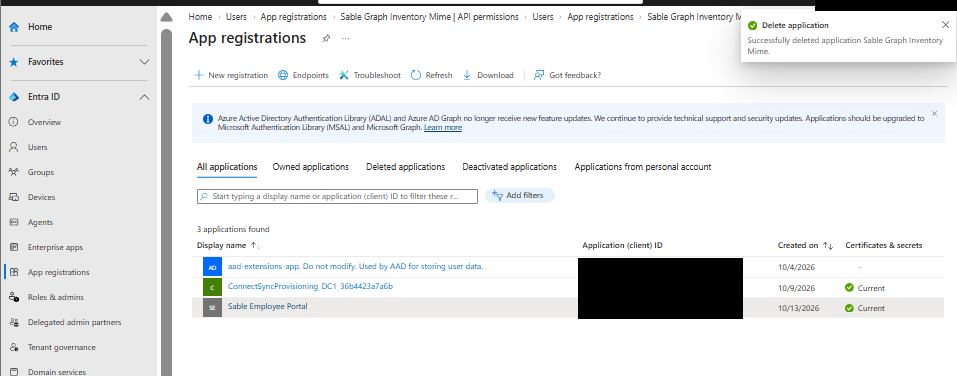Click Home in the breadcrumb

200,17
